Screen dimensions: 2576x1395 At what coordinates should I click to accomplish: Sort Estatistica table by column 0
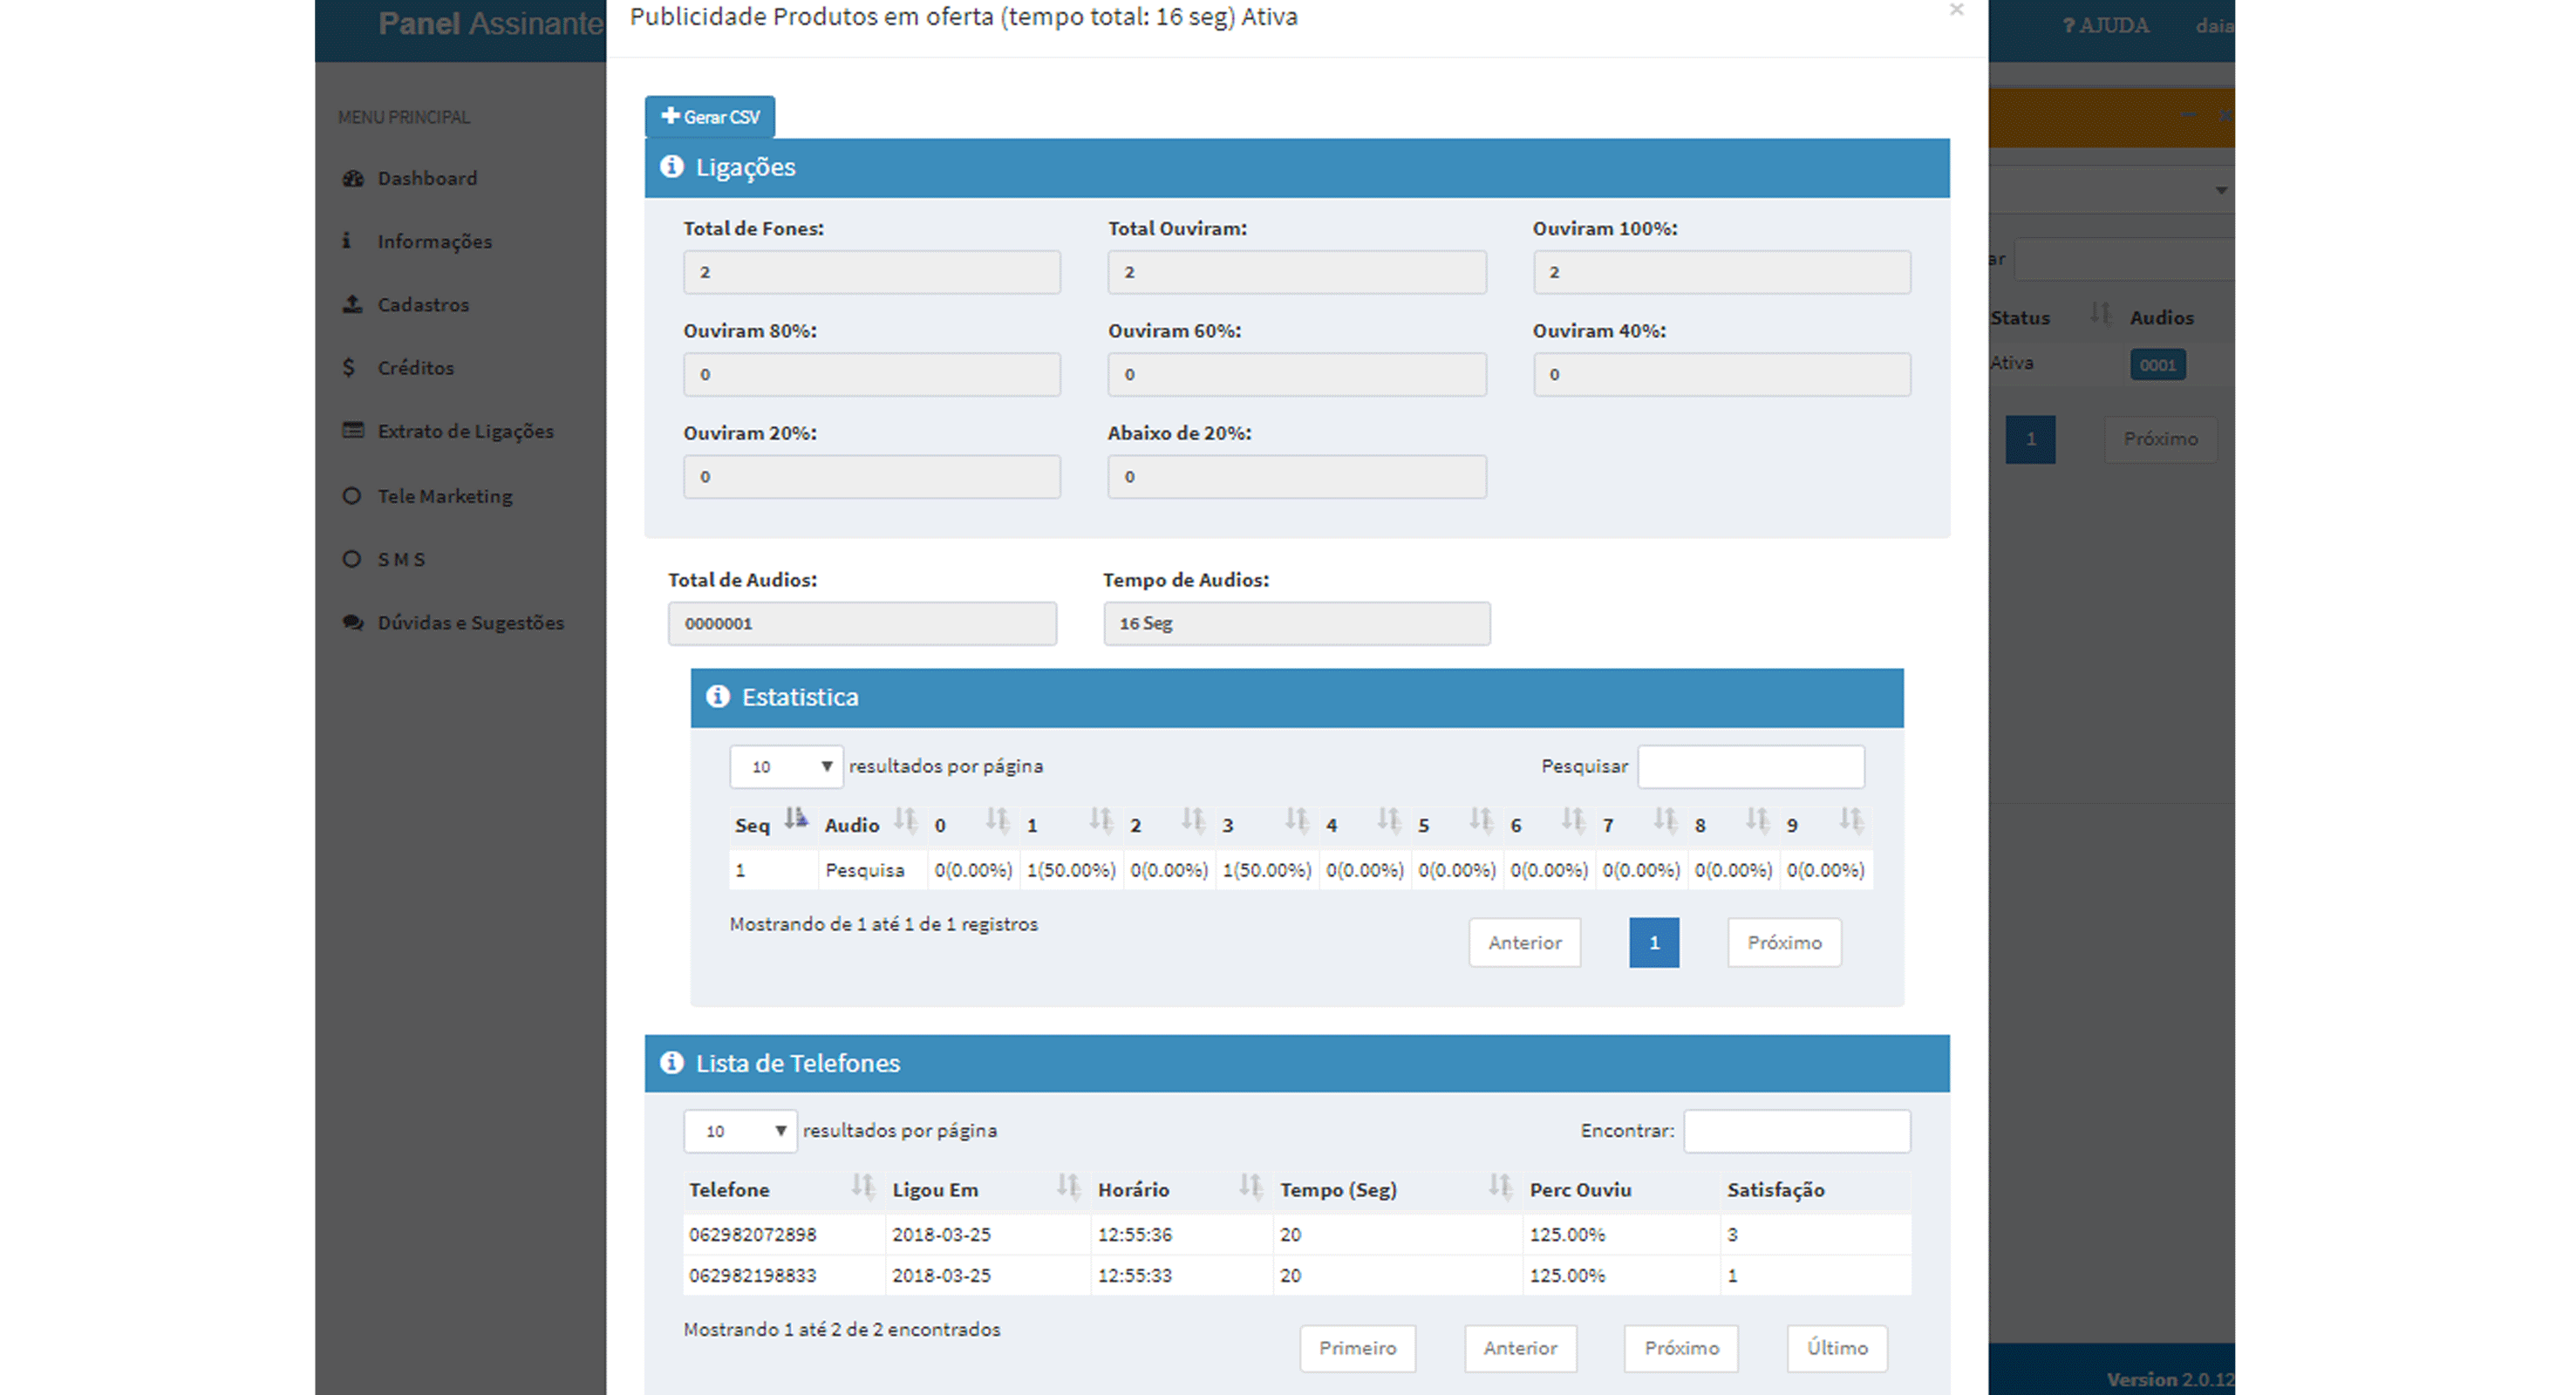(x=973, y=824)
